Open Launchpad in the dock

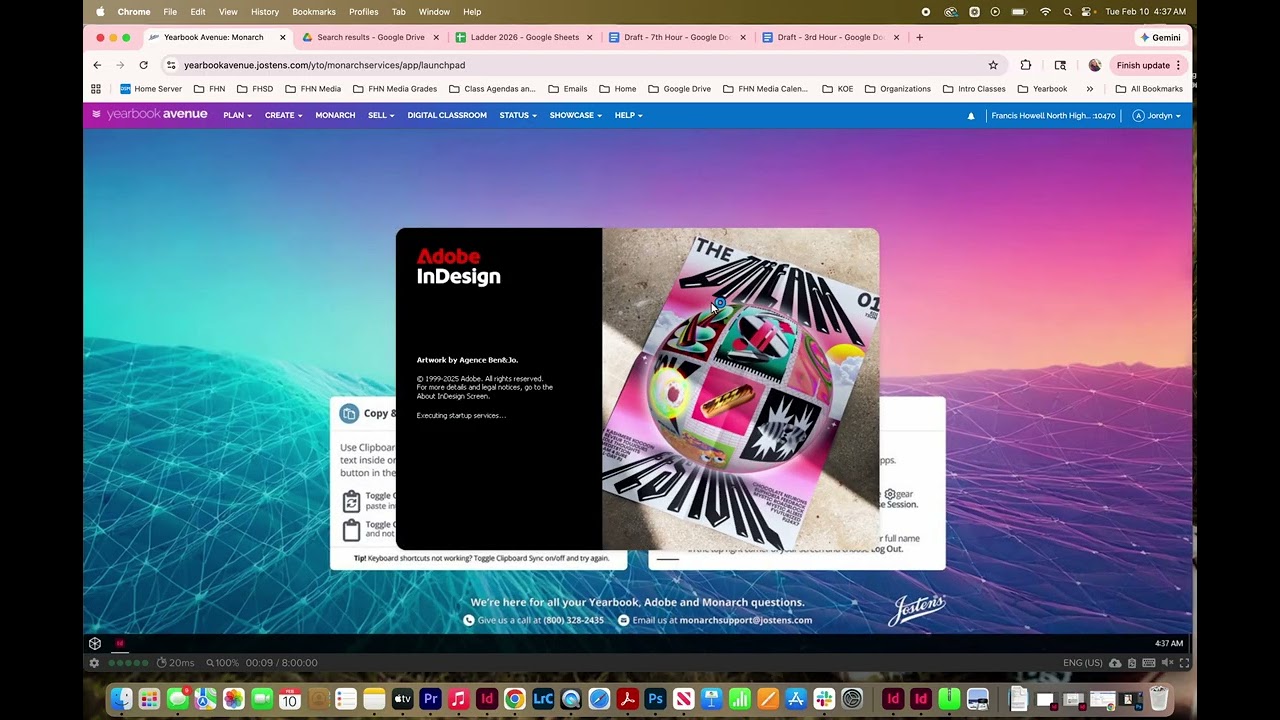(x=150, y=699)
